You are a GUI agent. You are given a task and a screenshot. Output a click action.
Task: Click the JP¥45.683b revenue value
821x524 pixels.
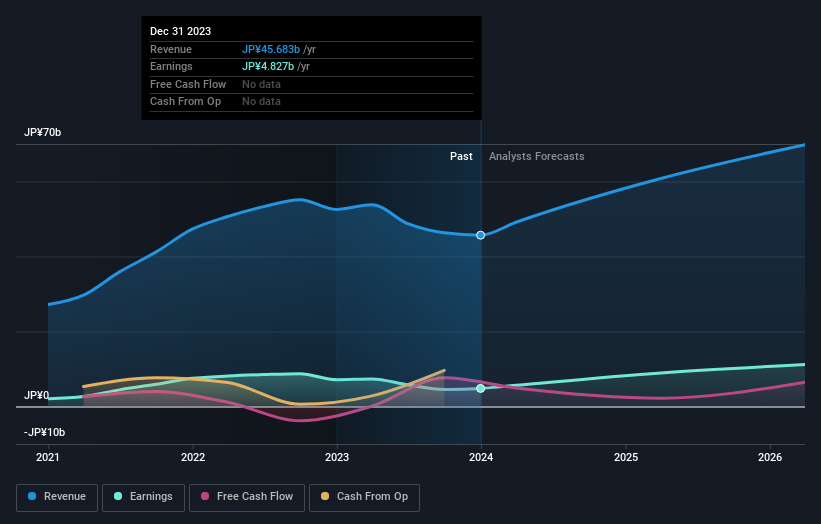pos(271,49)
